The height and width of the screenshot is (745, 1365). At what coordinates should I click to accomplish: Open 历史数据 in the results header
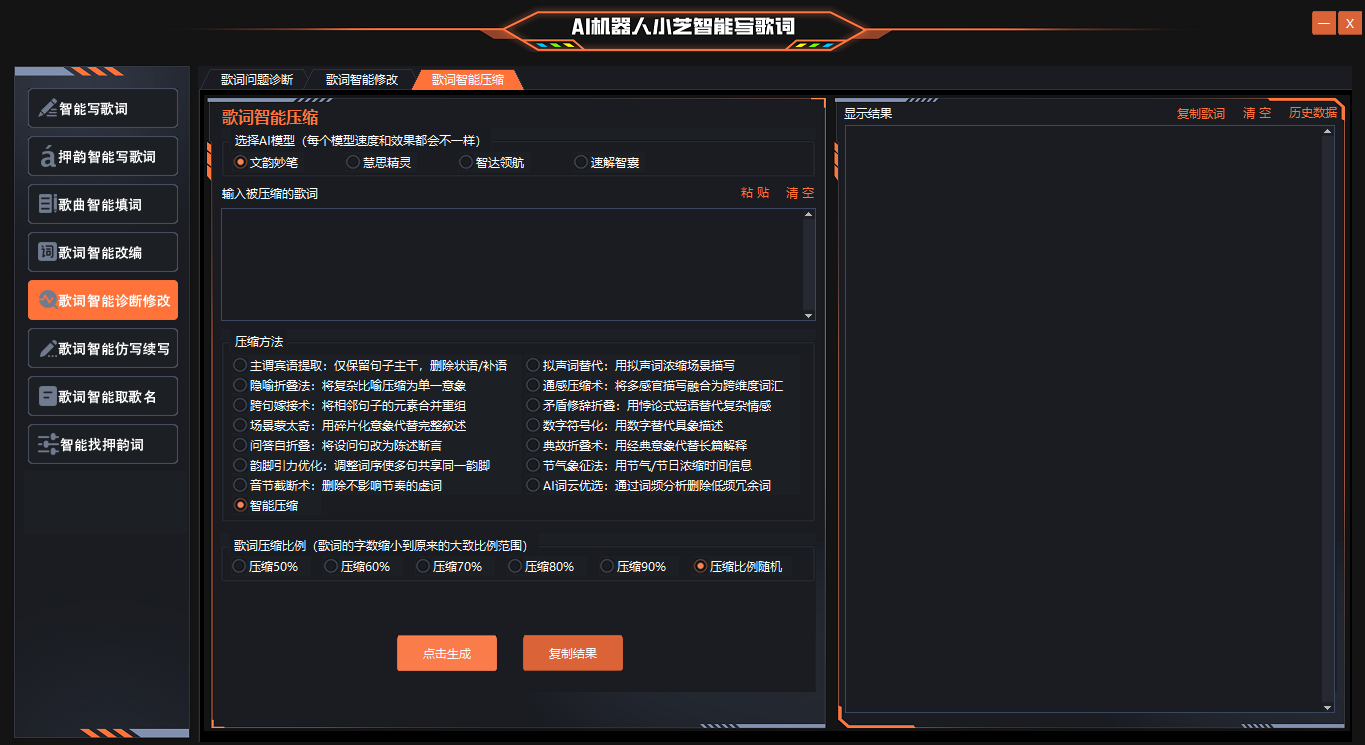(1312, 113)
